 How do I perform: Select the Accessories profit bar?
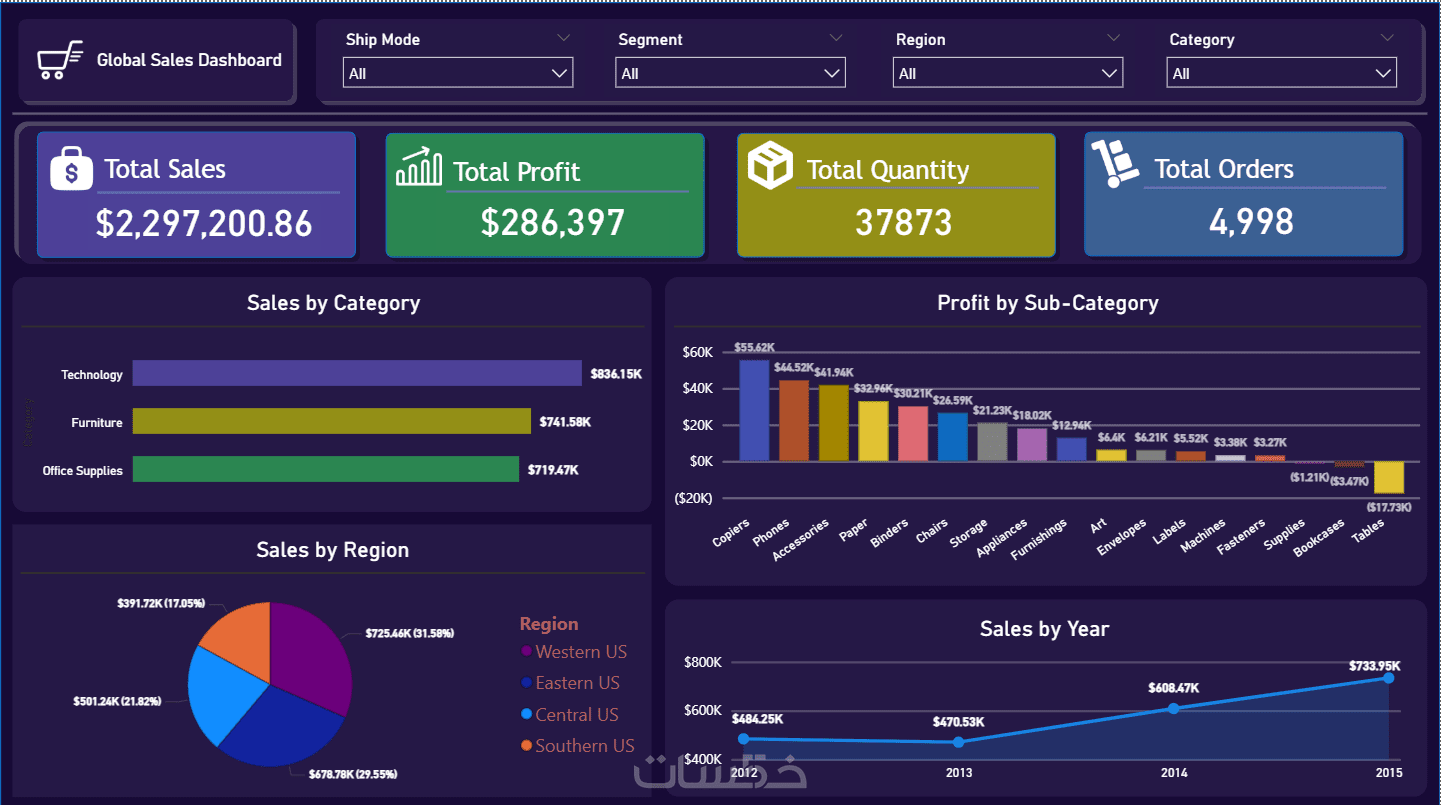point(833,423)
